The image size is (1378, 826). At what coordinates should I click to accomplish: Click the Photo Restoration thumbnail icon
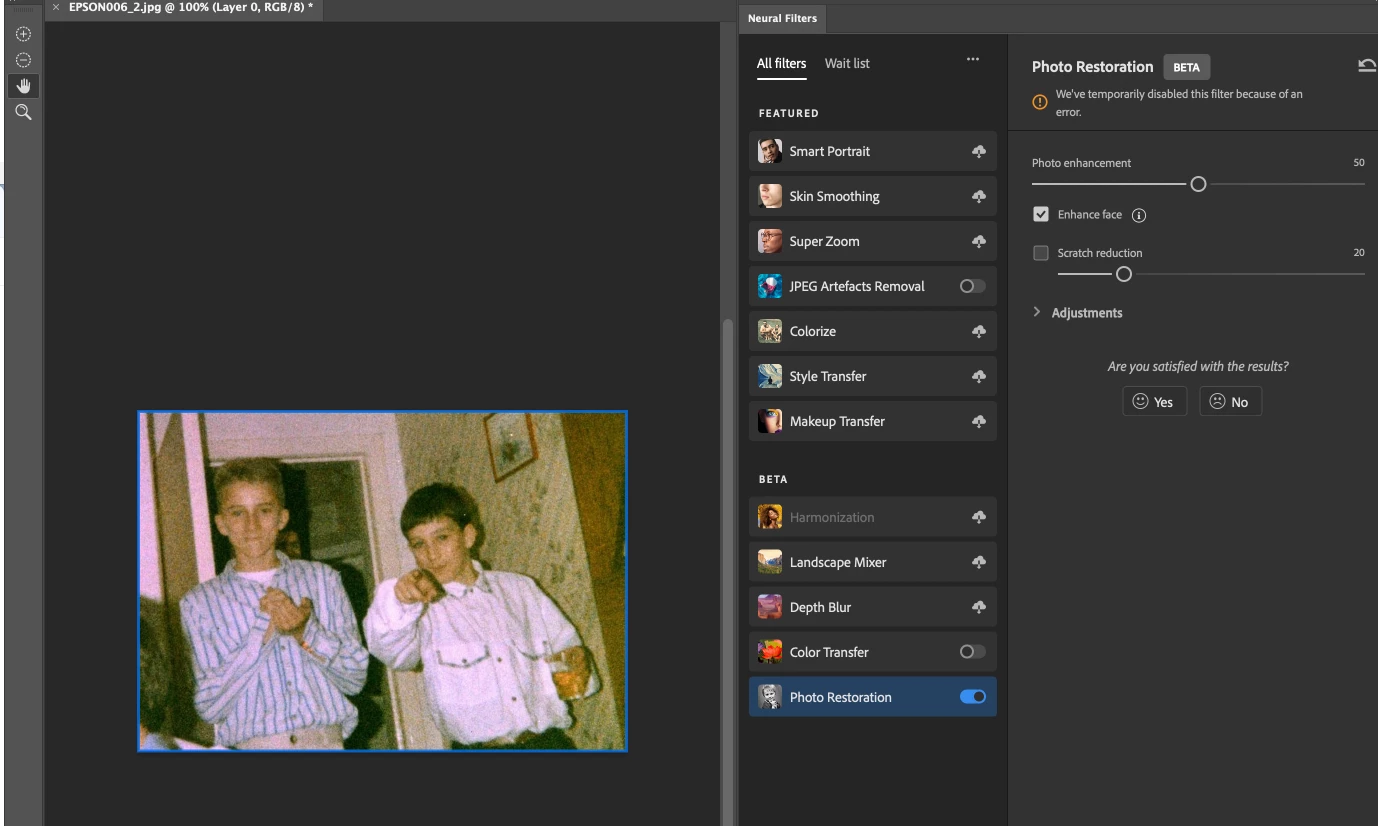pos(770,697)
